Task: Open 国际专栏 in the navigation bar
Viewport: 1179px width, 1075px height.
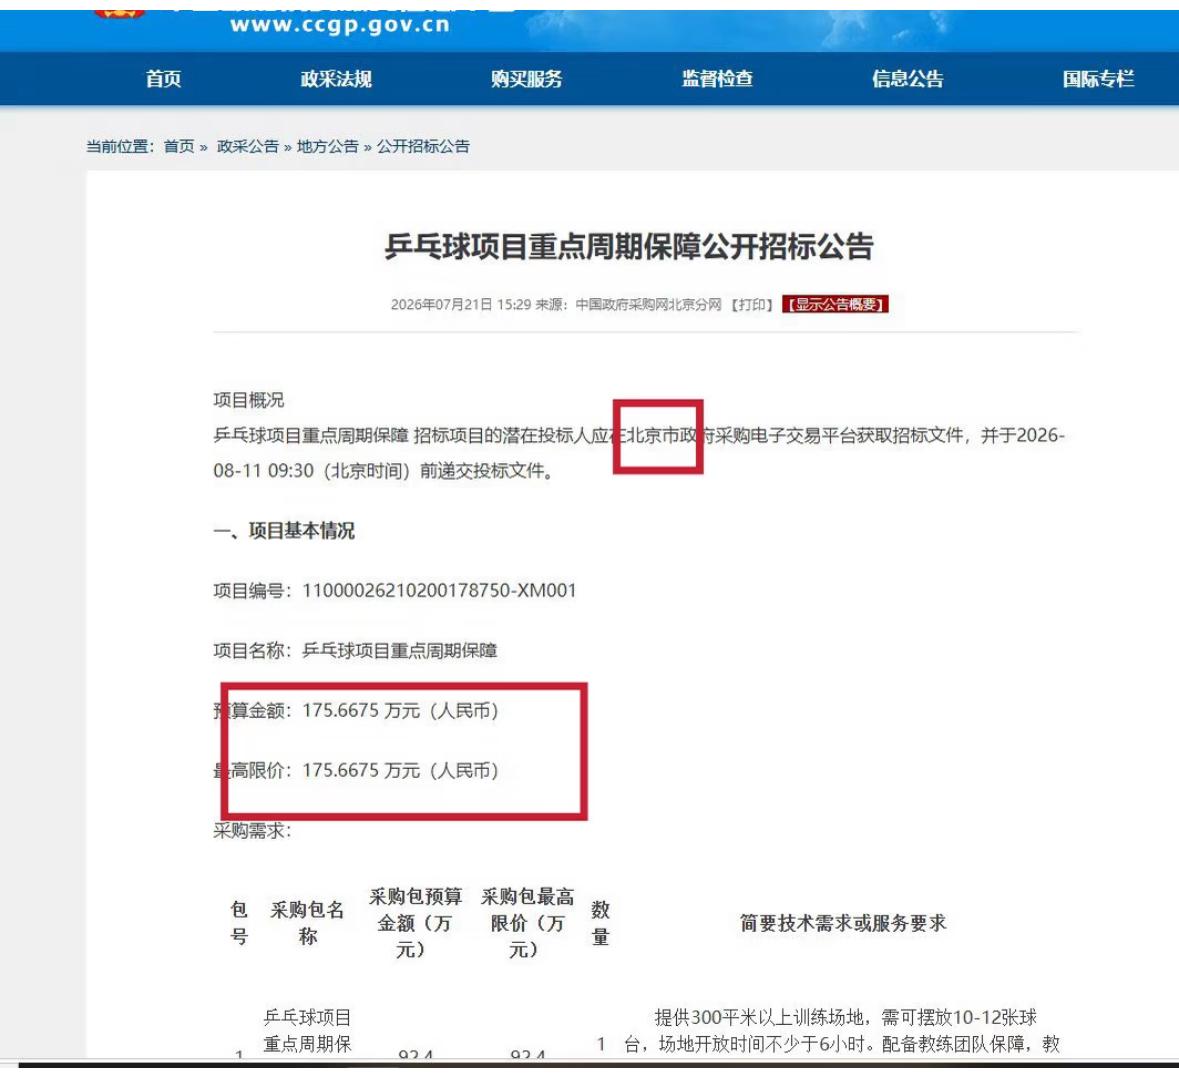Action: pyautogui.click(x=1098, y=79)
